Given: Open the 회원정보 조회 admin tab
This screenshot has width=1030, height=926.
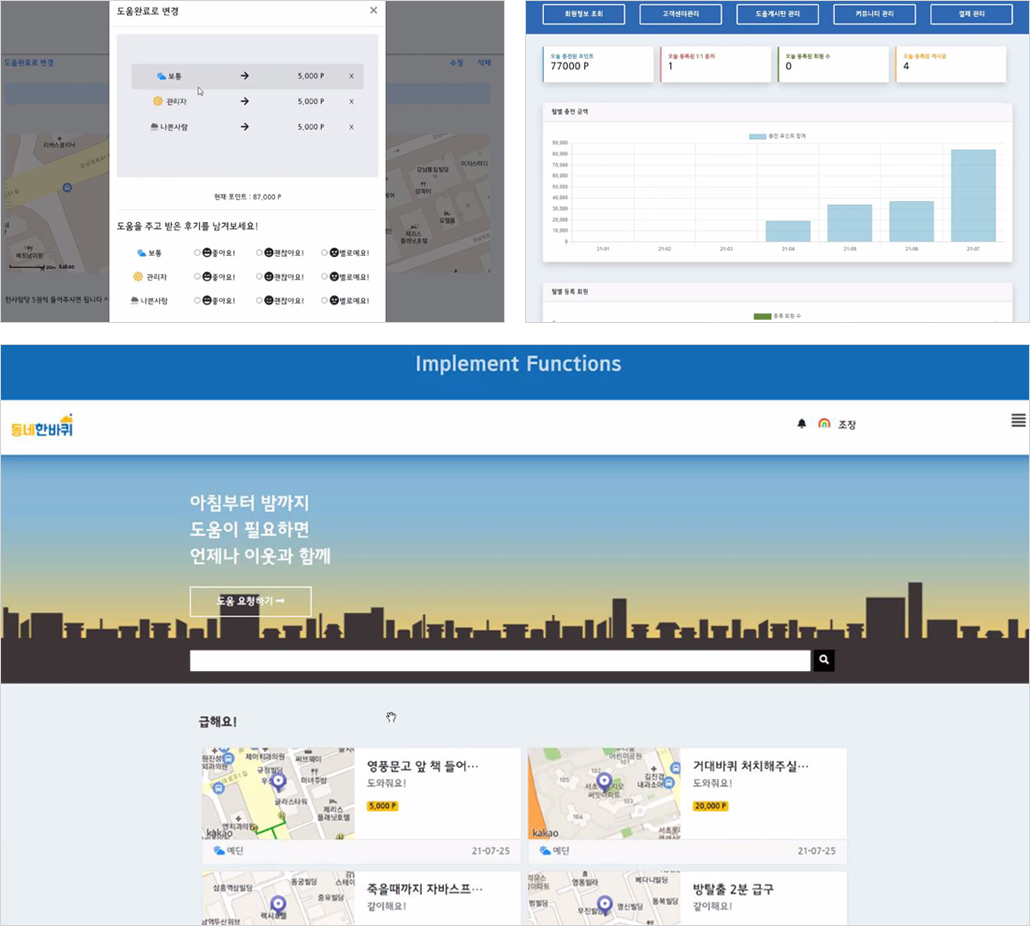Looking at the screenshot, I should 583,14.
